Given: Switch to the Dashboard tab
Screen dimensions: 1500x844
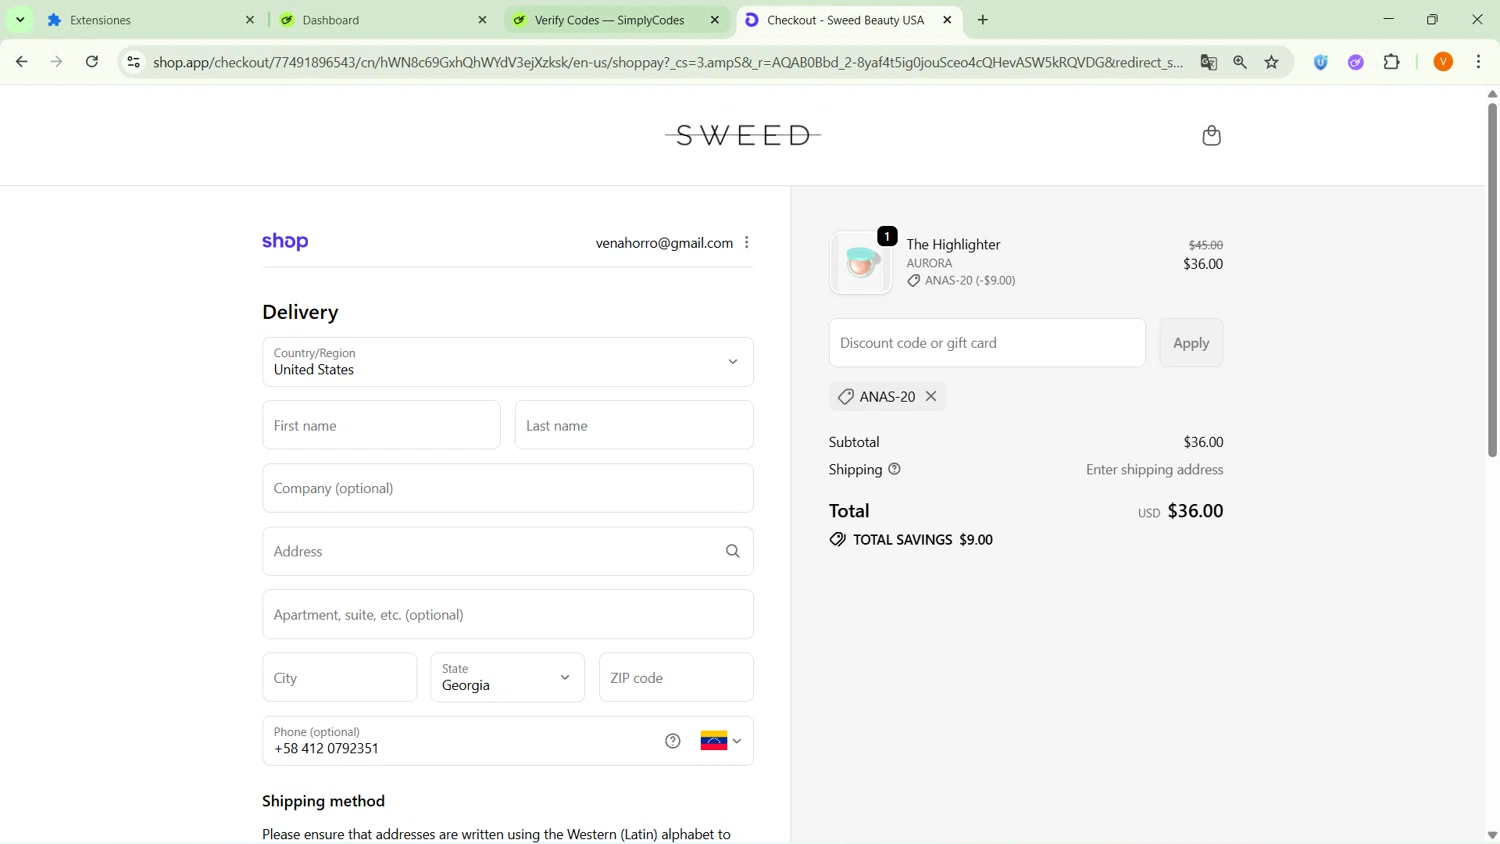Looking at the screenshot, I should point(383,20).
